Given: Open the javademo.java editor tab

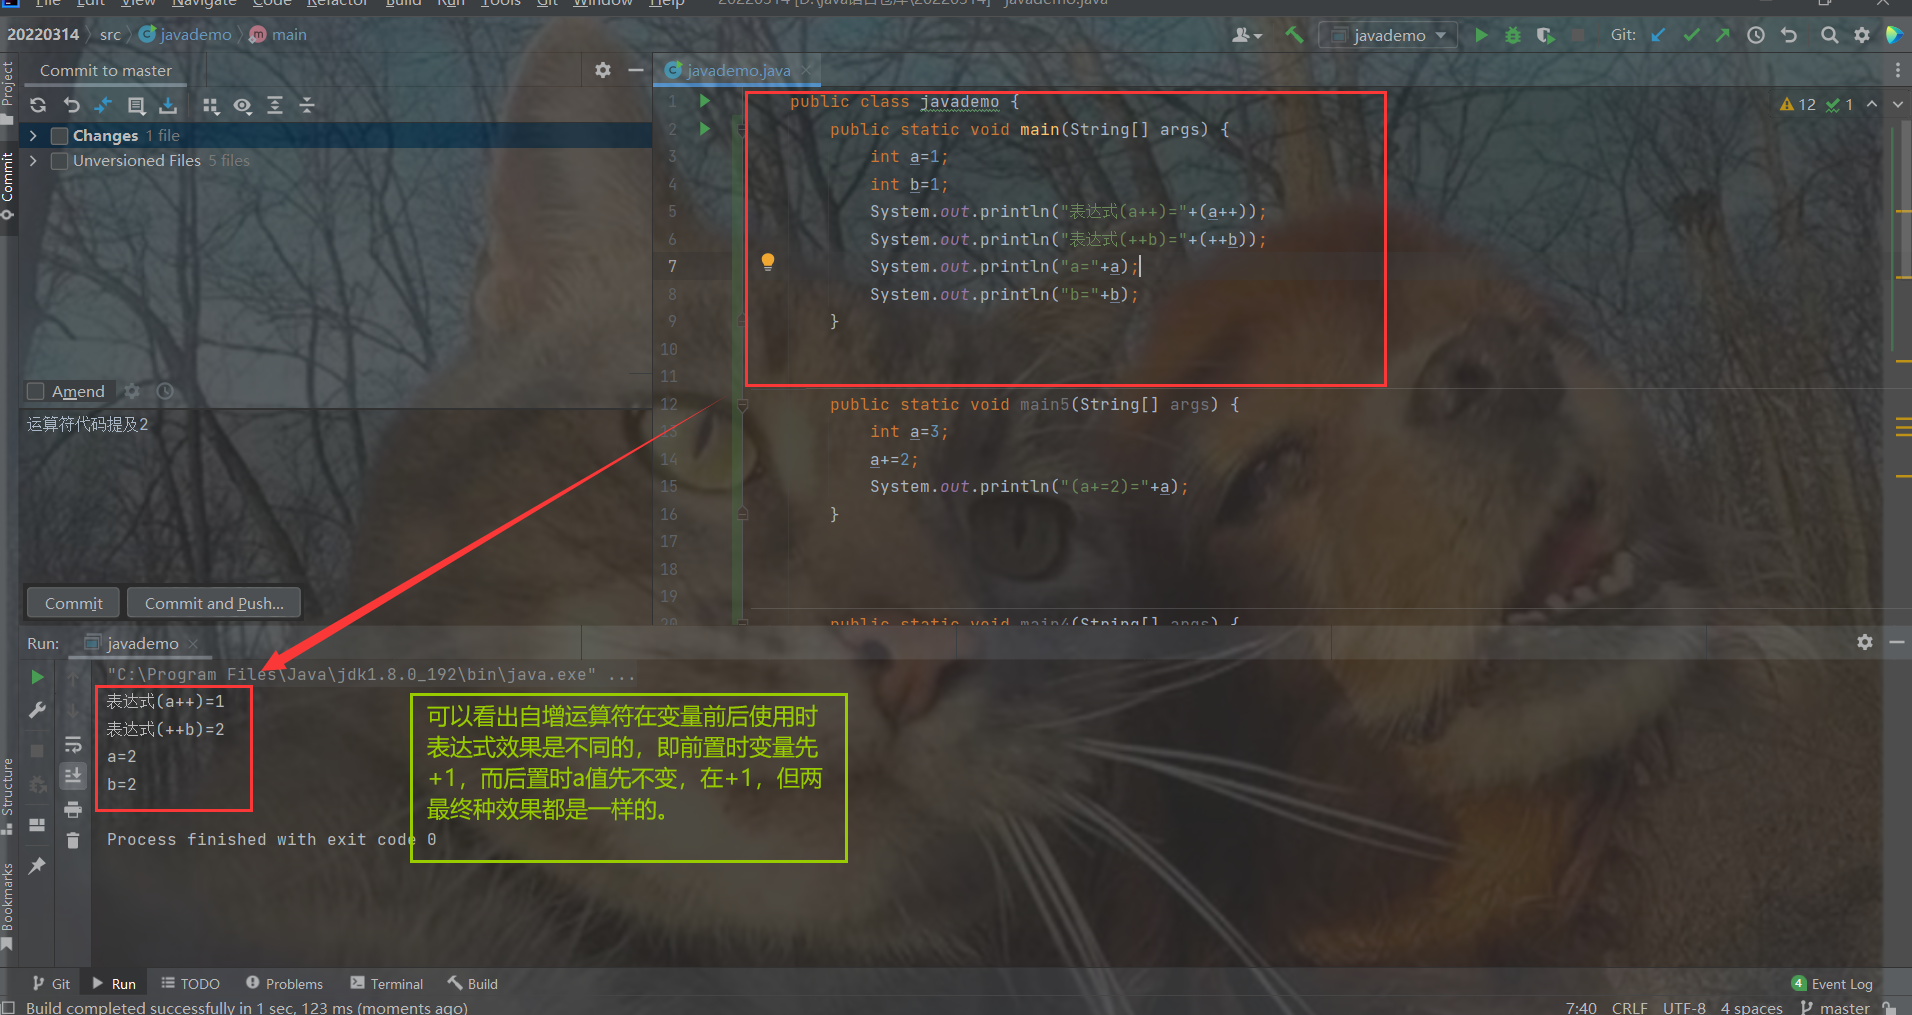Looking at the screenshot, I should [738, 70].
